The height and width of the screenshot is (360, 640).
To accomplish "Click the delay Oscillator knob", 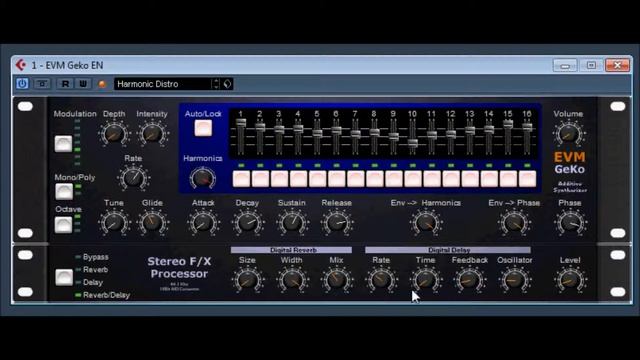I will pos(514,280).
